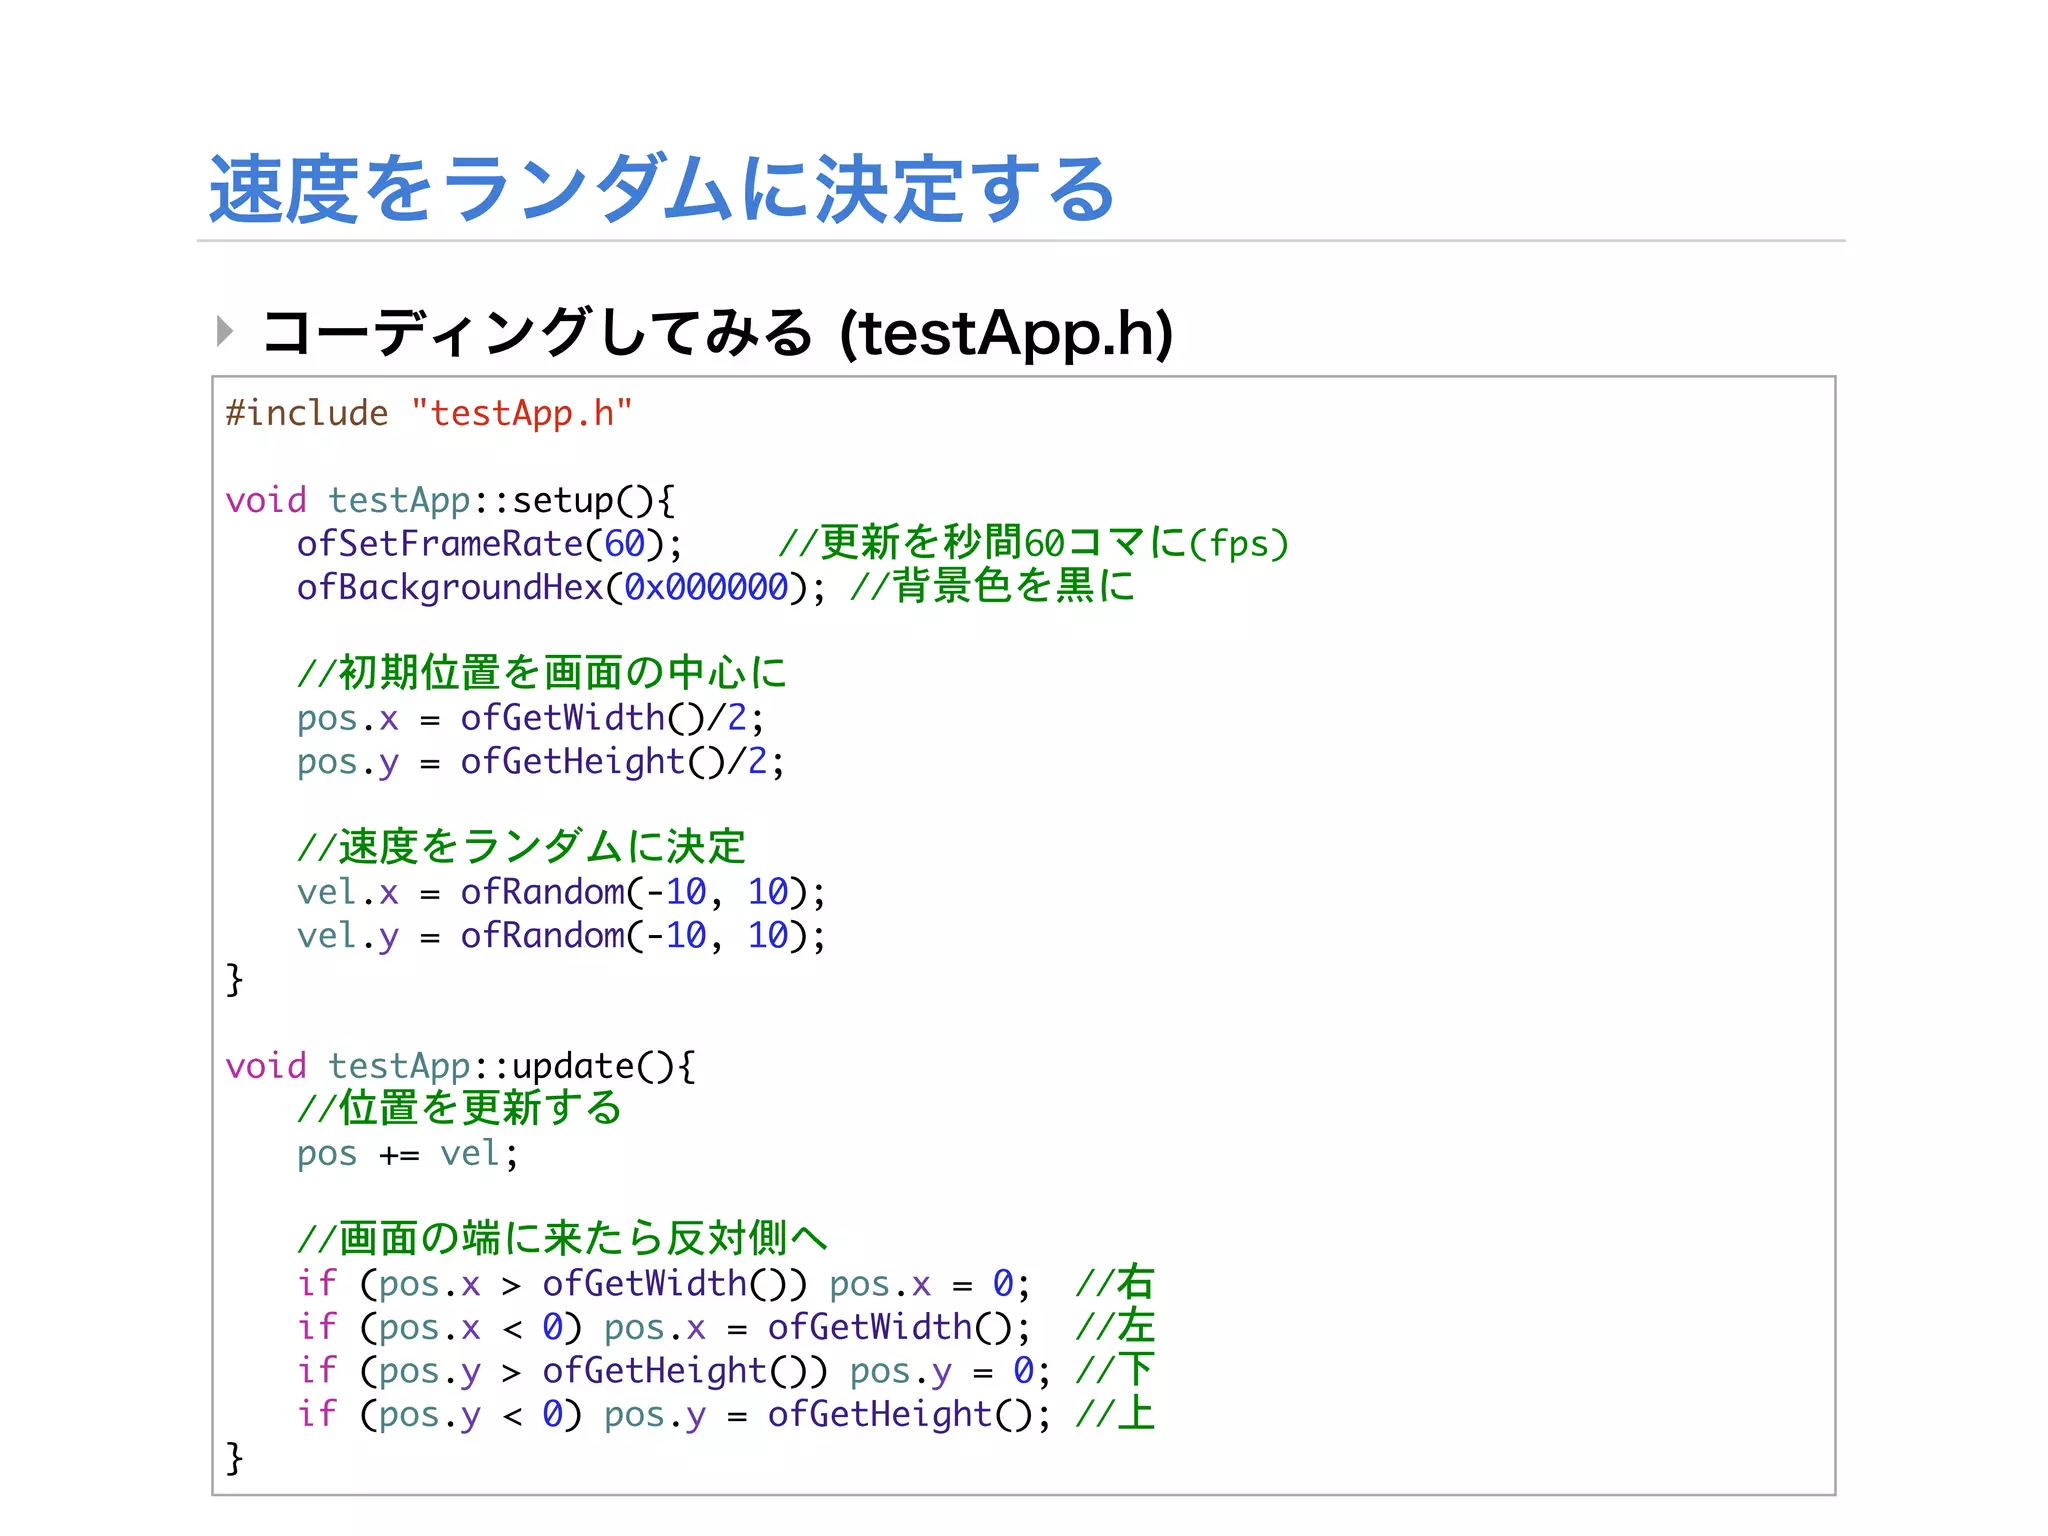
Task: Click the line if (pos.x < 0) pos.x = ofGetWidth();
Action: (664, 1328)
